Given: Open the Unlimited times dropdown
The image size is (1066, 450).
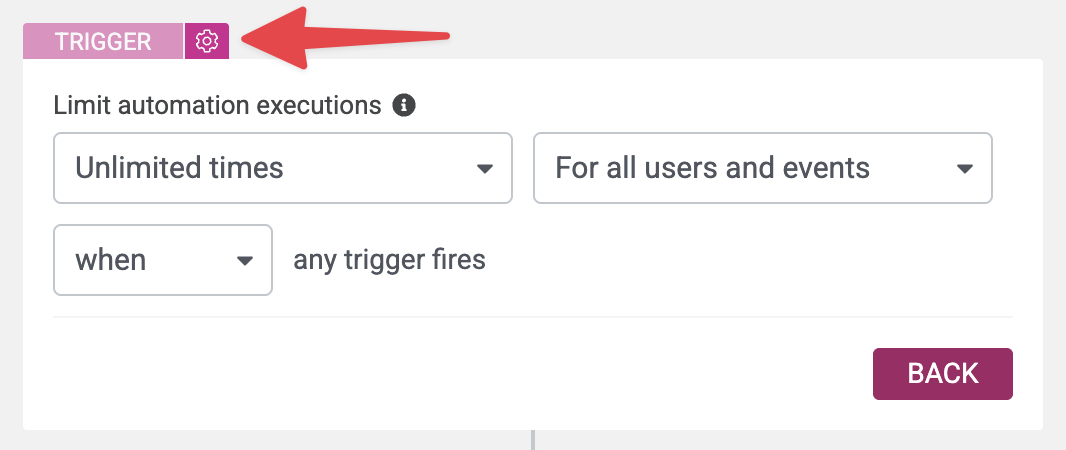Looking at the screenshot, I should [x=282, y=168].
